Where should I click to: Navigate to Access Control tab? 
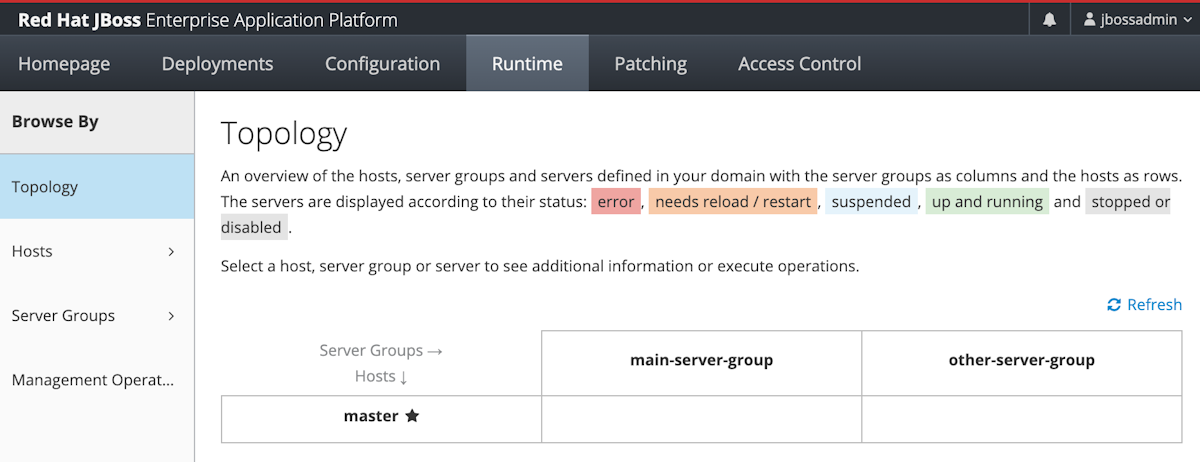(x=799, y=64)
